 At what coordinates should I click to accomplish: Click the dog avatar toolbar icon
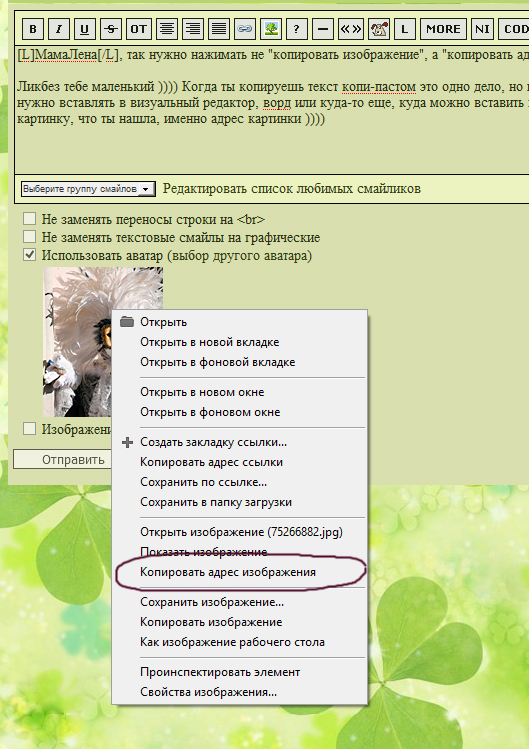coord(378,29)
